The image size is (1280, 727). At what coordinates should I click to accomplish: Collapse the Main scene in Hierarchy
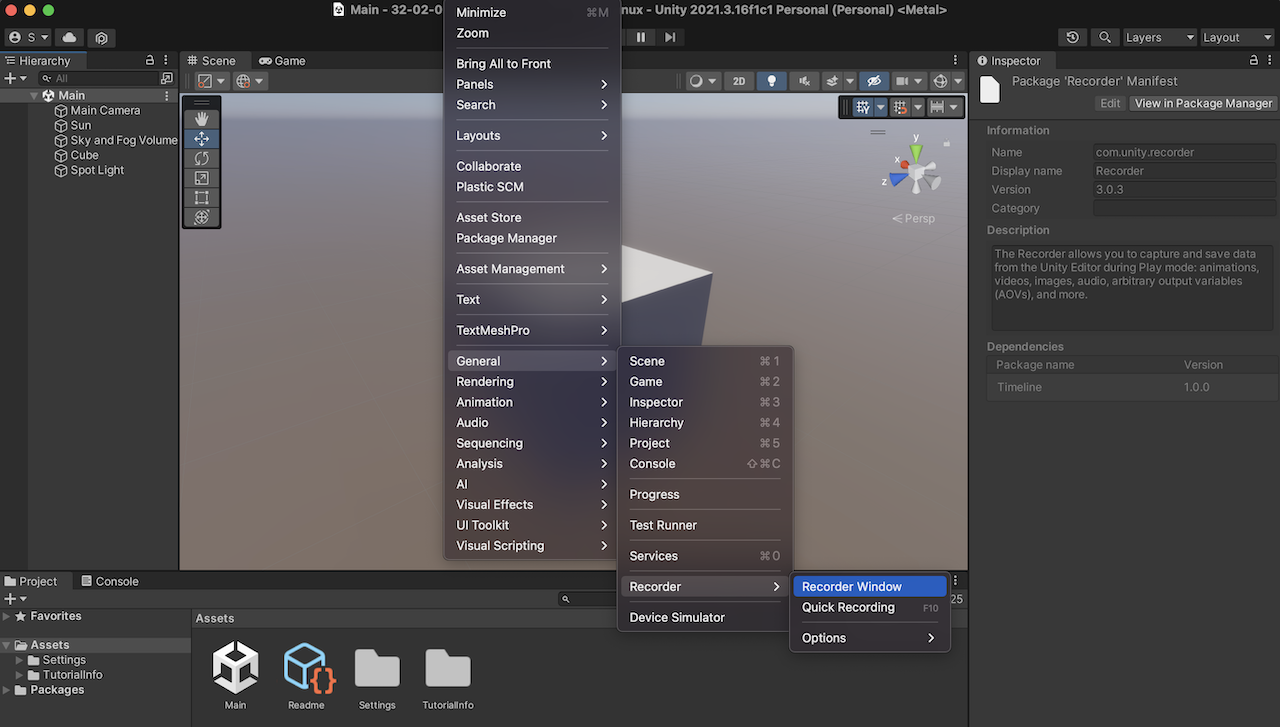click(x=34, y=96)
